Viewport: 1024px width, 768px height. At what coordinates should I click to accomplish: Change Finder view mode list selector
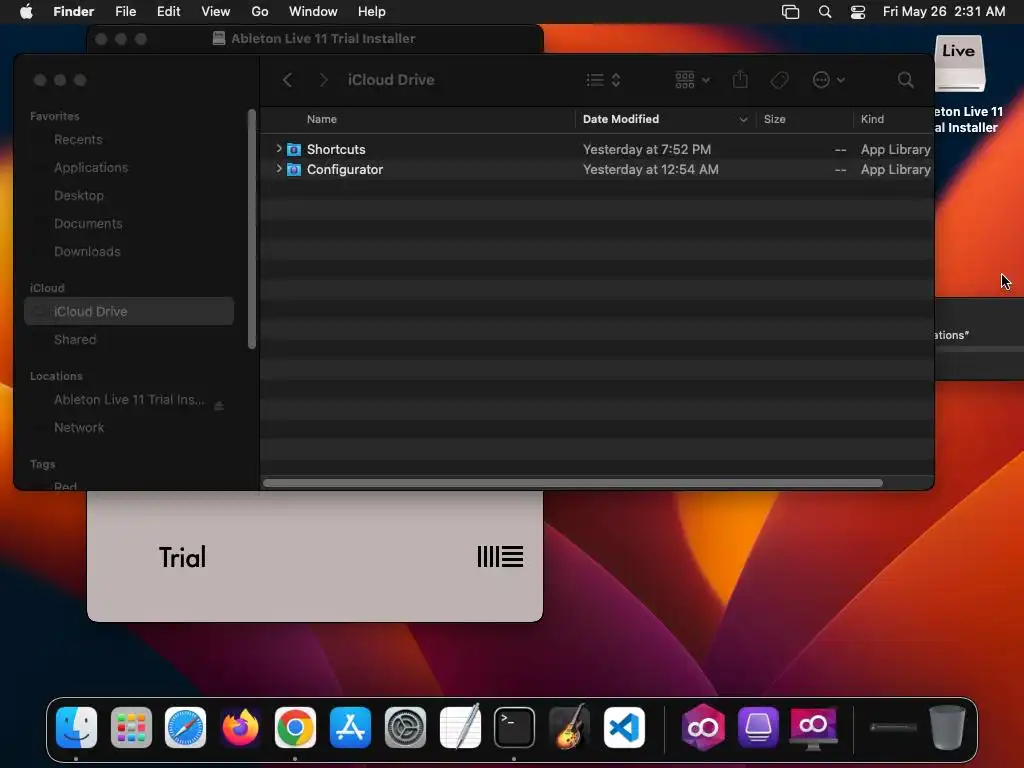[603, 80]
